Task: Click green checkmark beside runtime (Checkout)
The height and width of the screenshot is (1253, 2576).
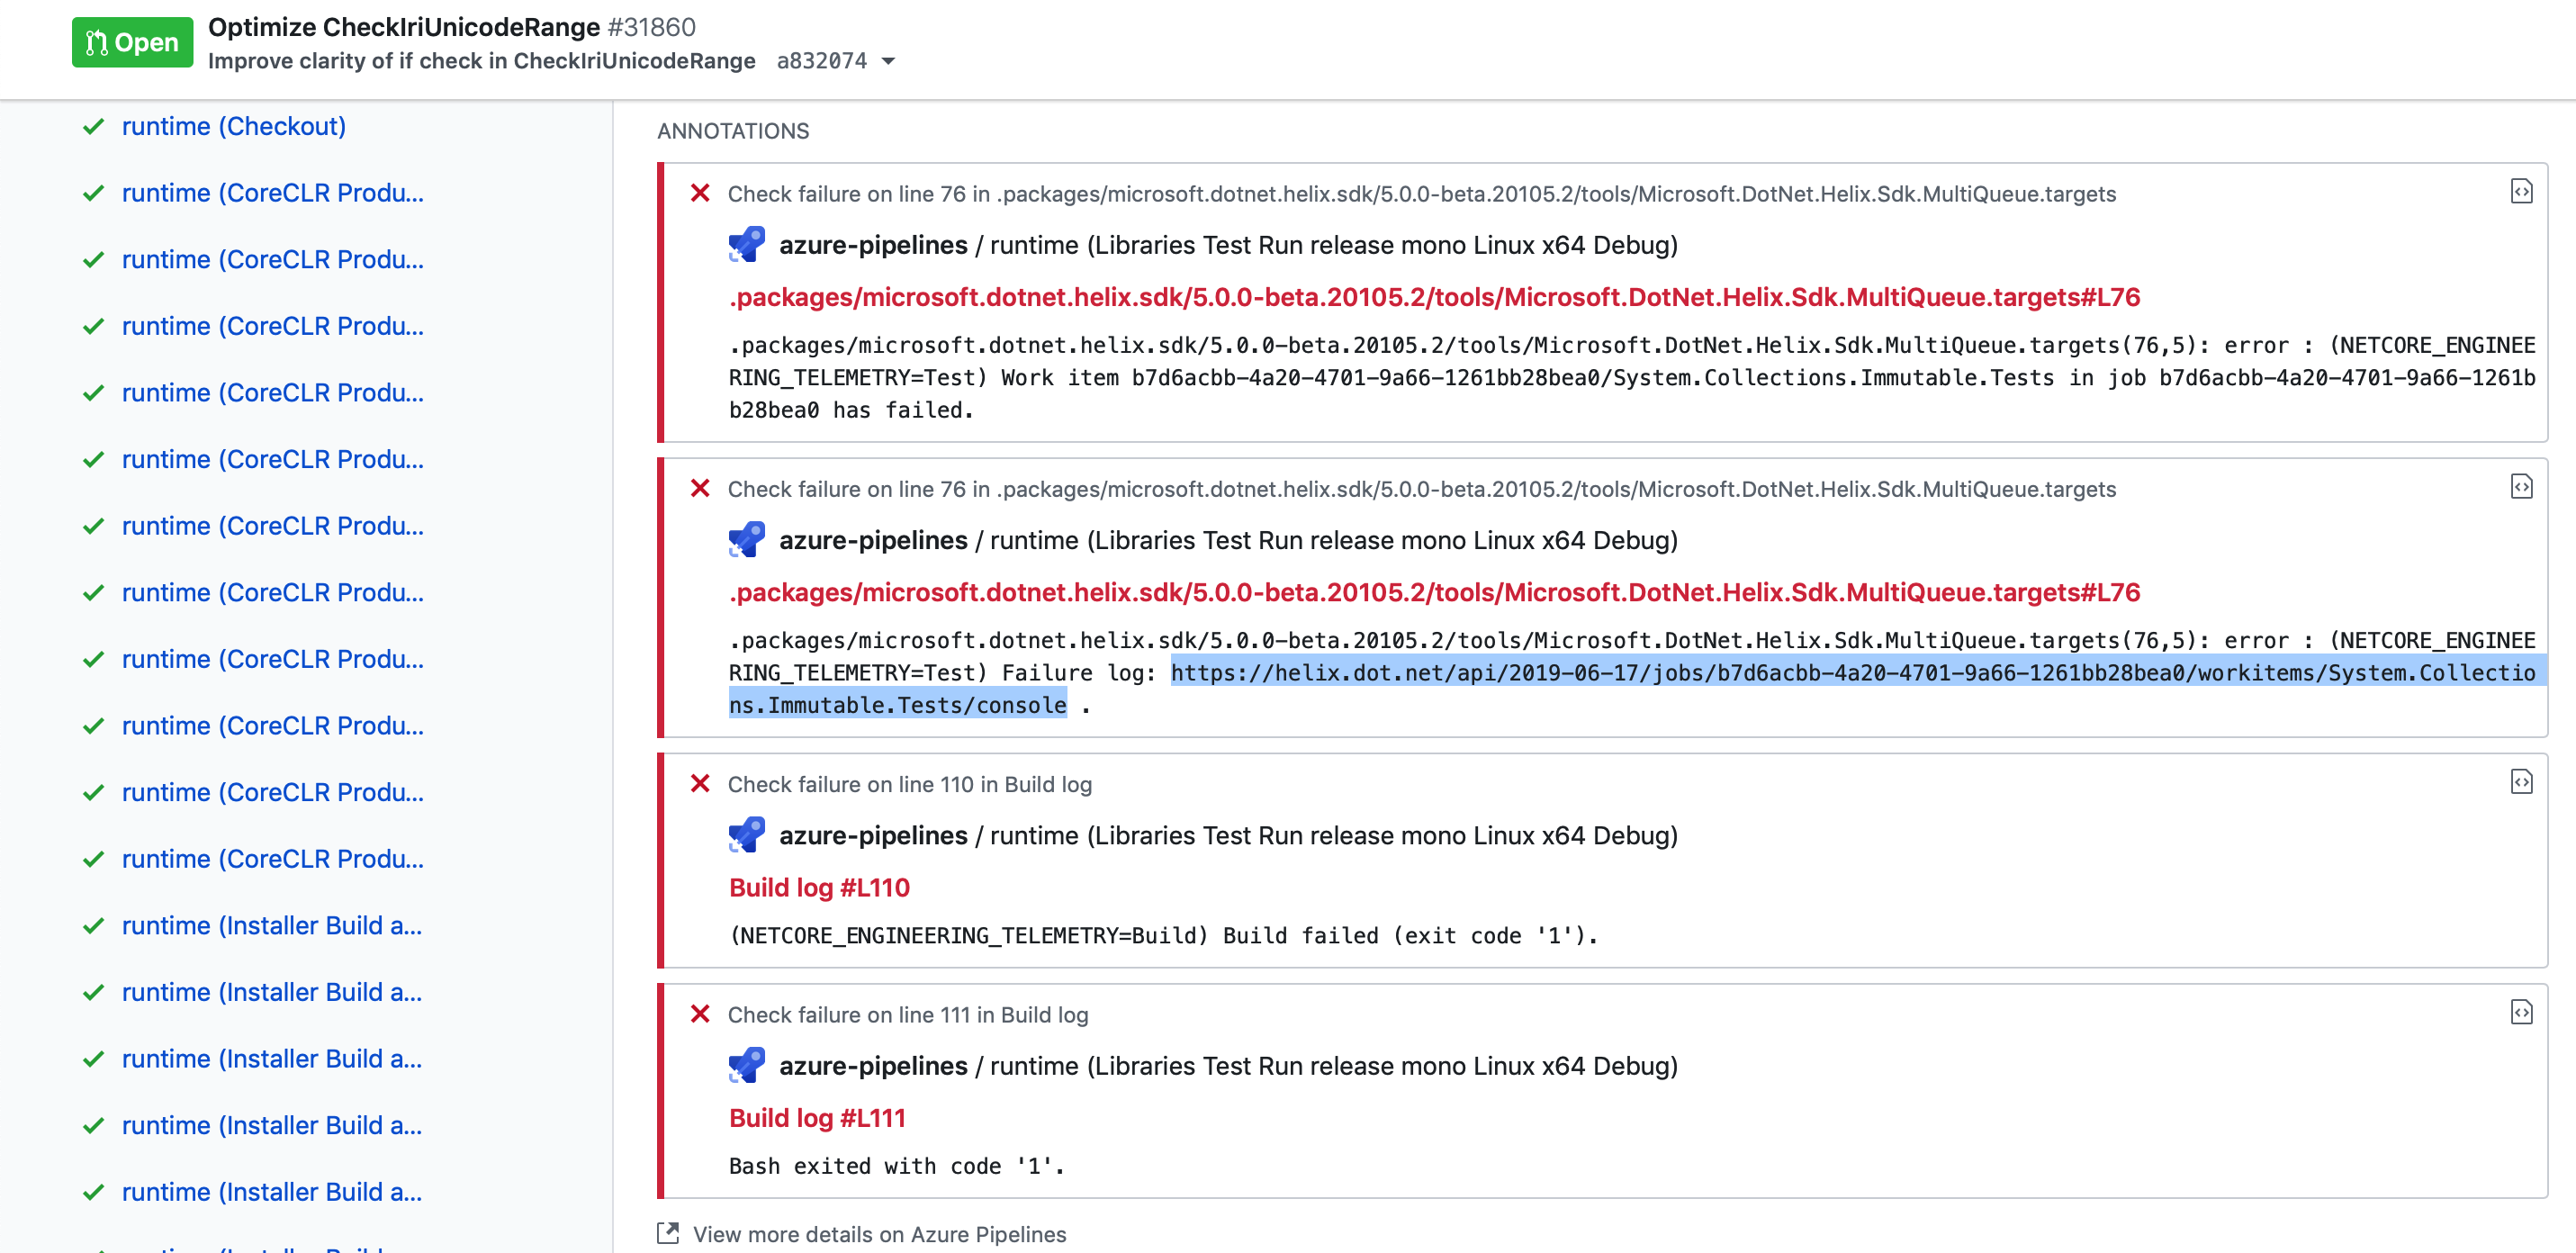Action: click(x=93, y=127)
